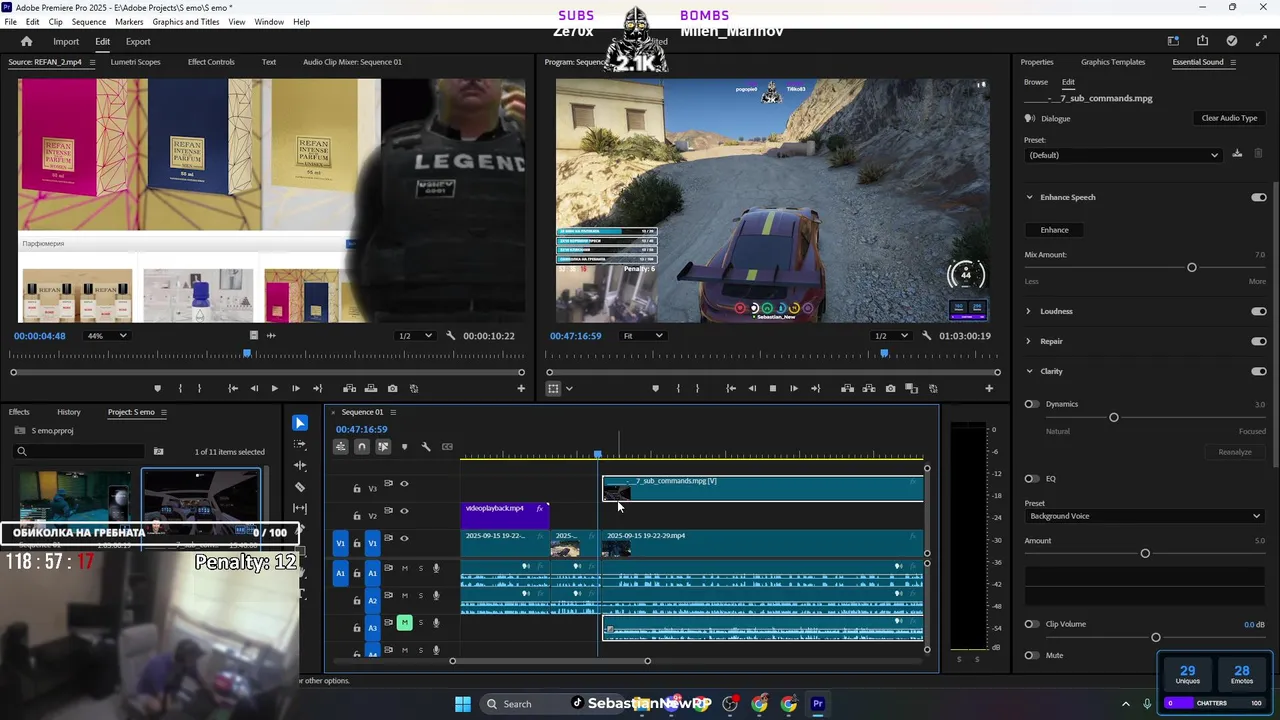Toggle Linked Selection in timeline
This screenshot has height=720, width=1280.
pyautogui.click(x=383, y=447)
